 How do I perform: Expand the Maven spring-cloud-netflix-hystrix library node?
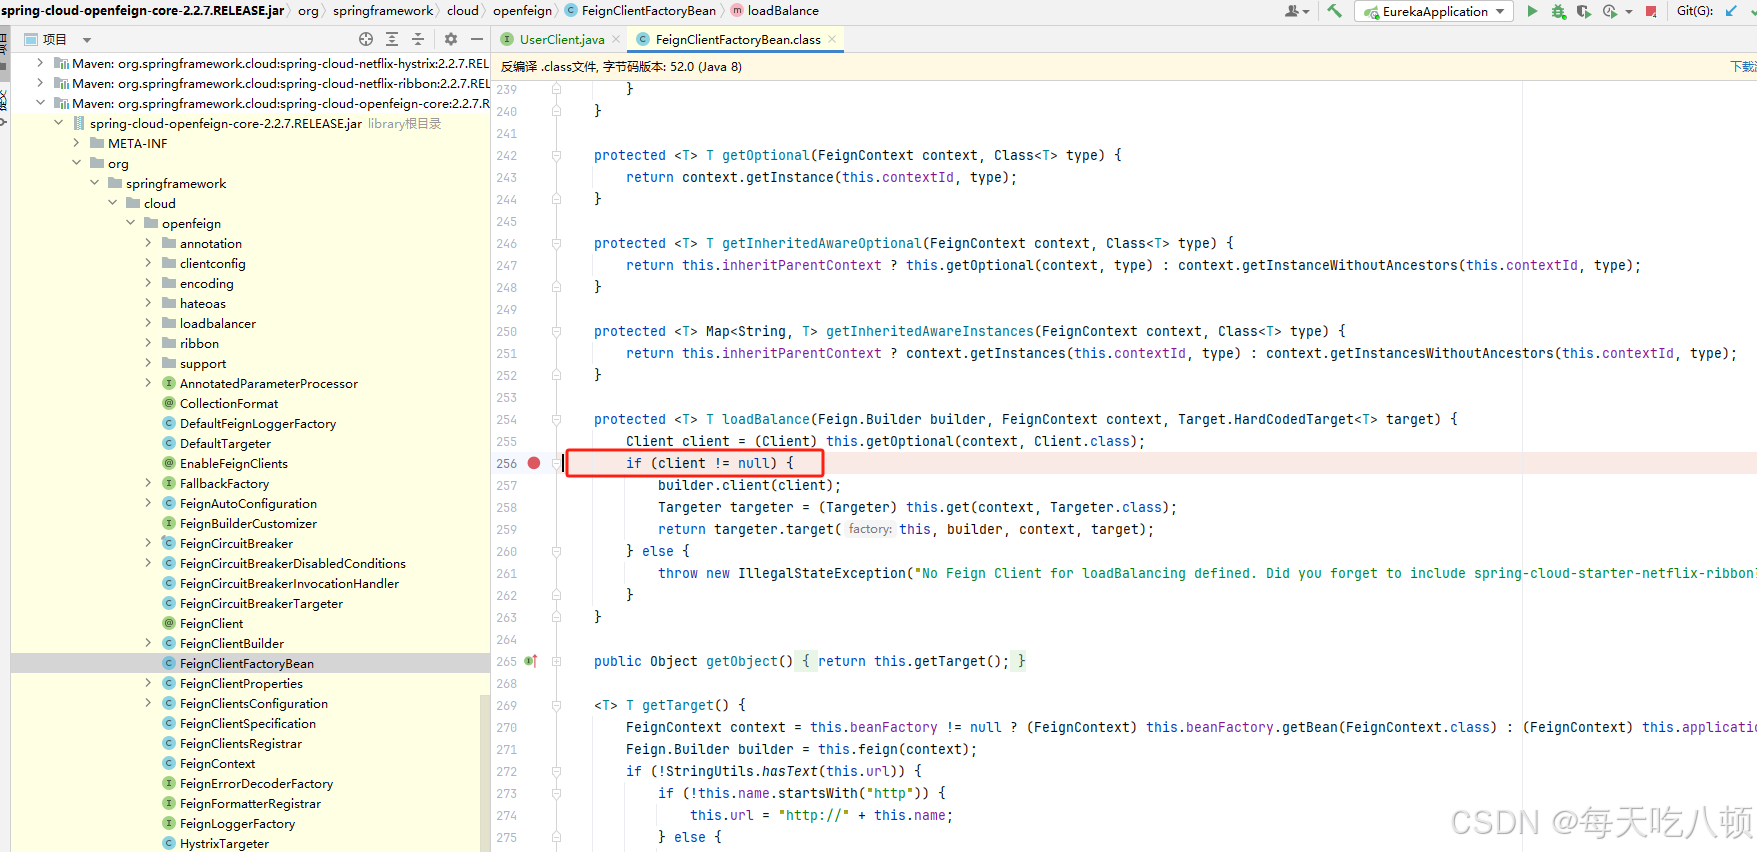pyautogui.click(x=40, y=63)
